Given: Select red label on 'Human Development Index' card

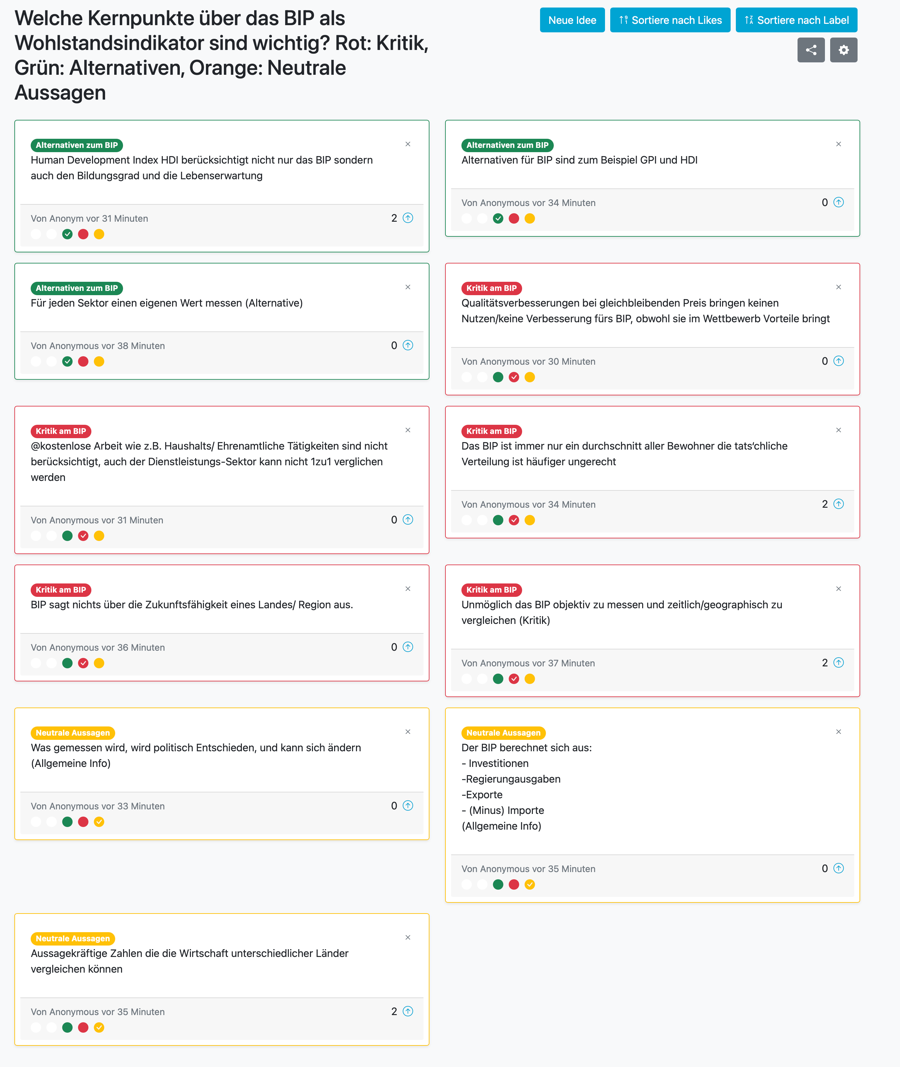Looking at the screenshot, I should tap(83, 234).
